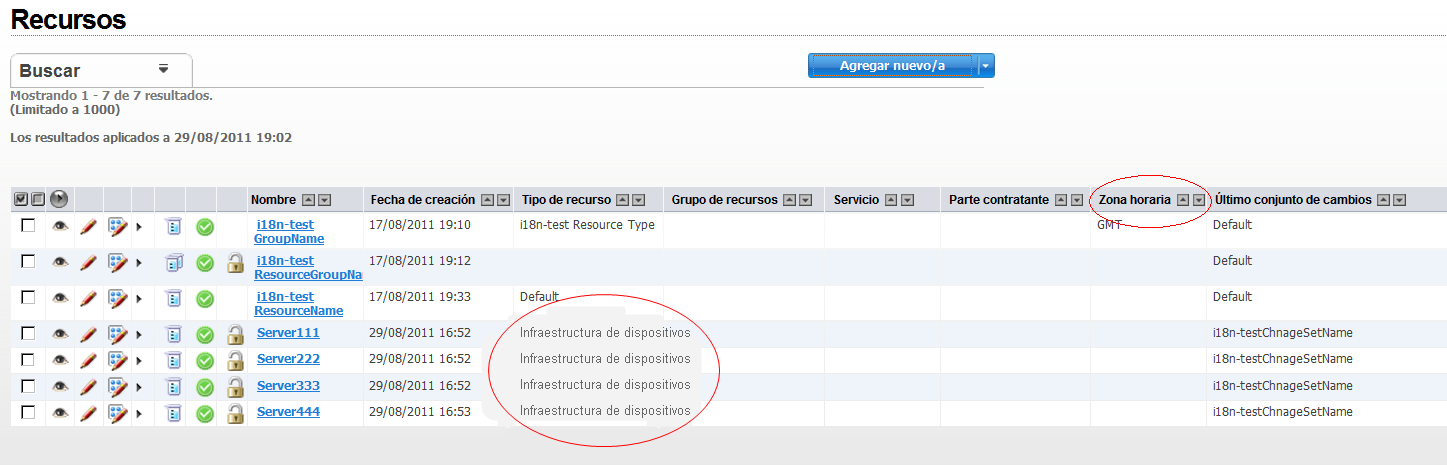Viewport: 1447px width, 465px height.
Task: Check the select-all box in table header
Action: pyautogui.click(x=21, y=199)
